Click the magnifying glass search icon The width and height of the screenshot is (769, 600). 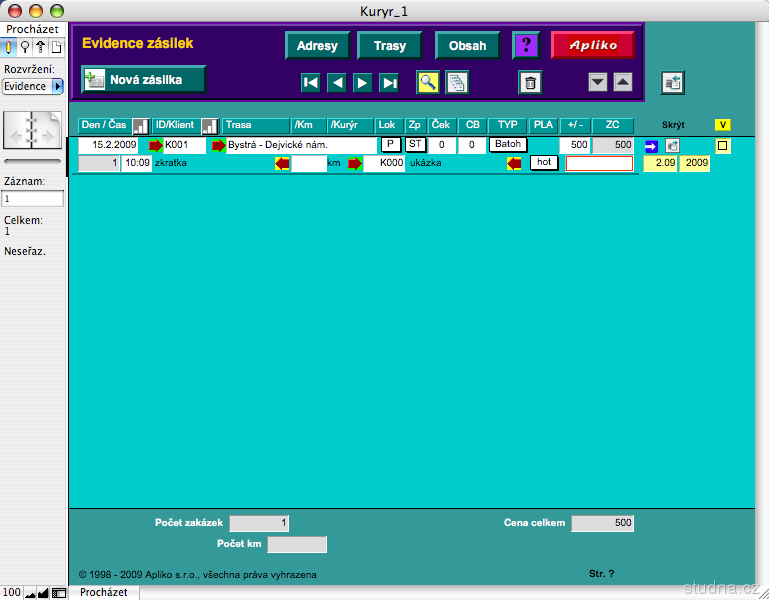(428, 82)
